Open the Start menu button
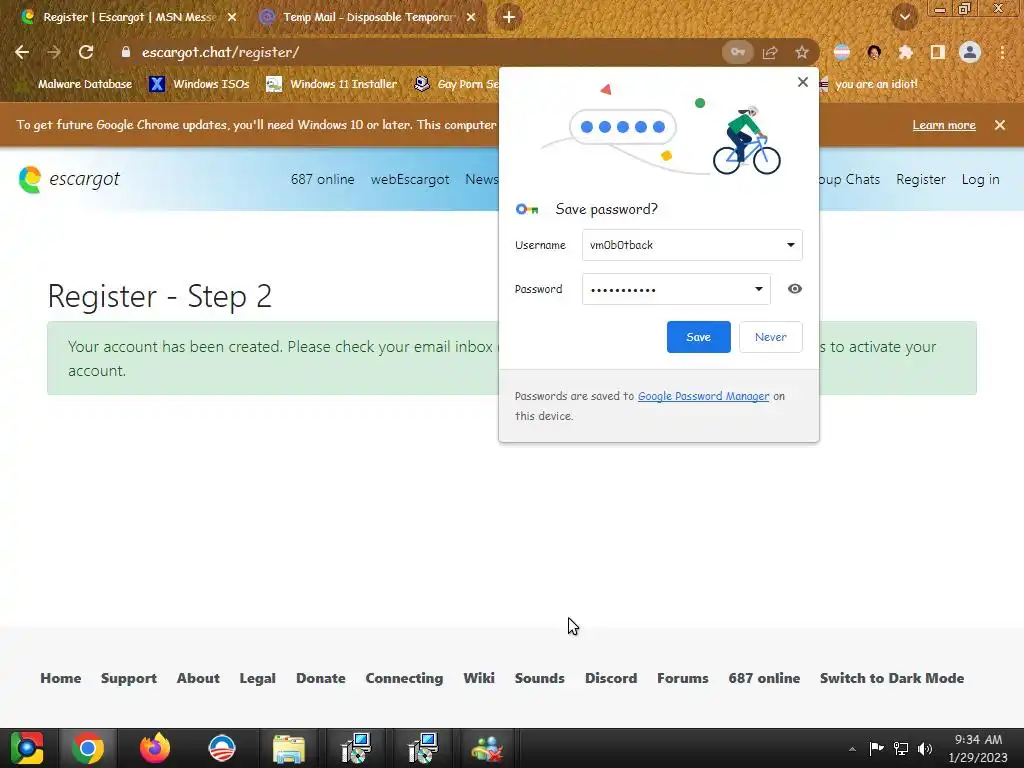The width and height of the screenshot is (1024, 768). click(27, 748)
